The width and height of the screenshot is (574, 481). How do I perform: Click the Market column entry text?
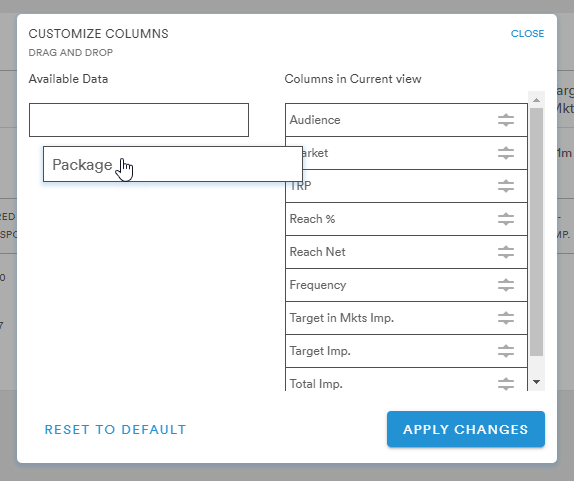click(x=316, y=153)
